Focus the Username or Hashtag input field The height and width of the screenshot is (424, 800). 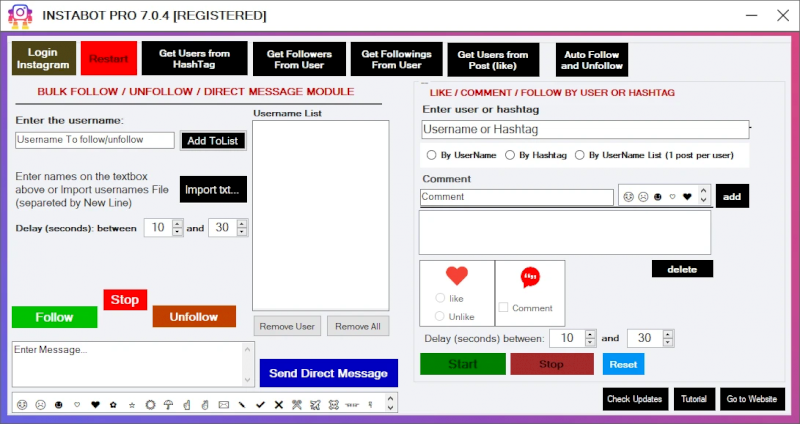(585, 130)
